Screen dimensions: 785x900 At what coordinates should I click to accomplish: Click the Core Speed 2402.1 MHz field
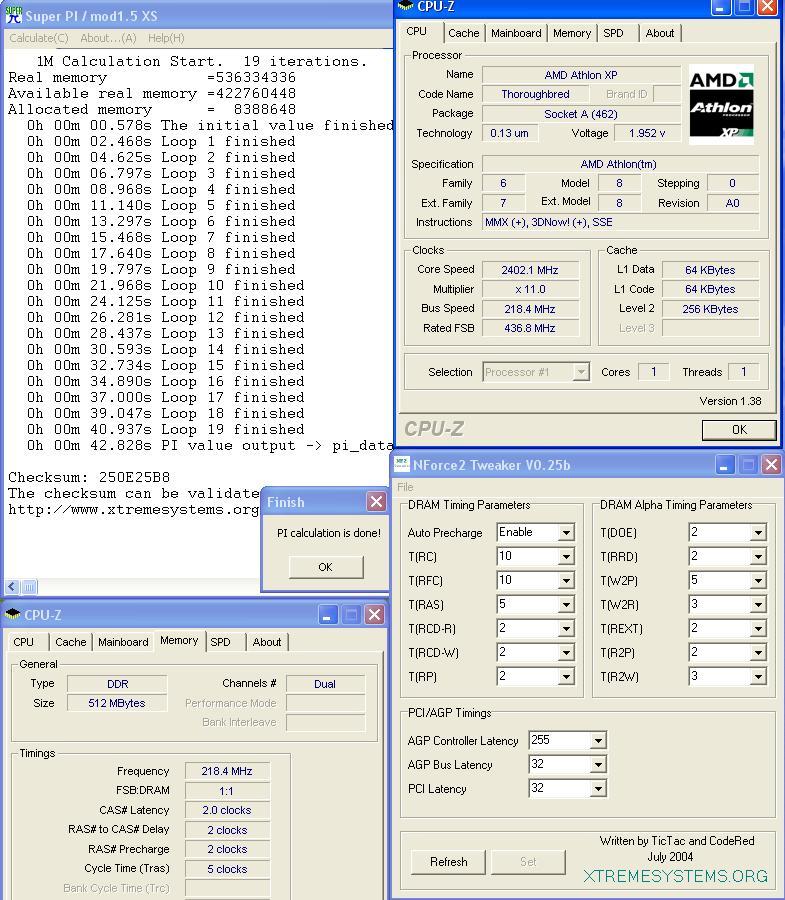pos(530,270)
